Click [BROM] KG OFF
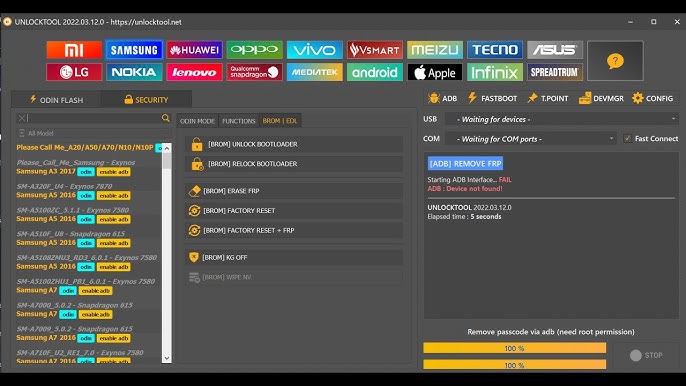Viewport: 686px width, 386px height. click(x=294, y=257)
